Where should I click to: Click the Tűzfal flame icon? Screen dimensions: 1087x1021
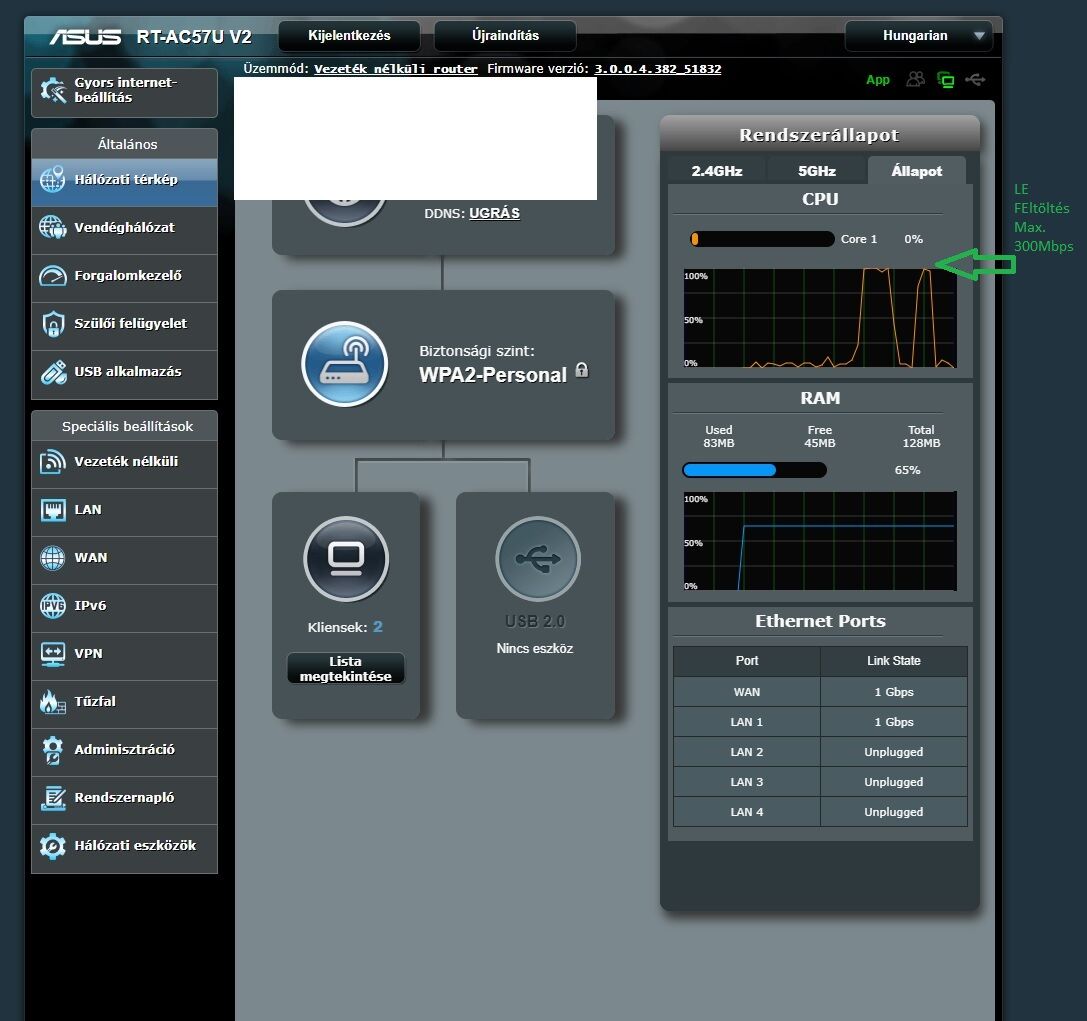pos(53,701)
